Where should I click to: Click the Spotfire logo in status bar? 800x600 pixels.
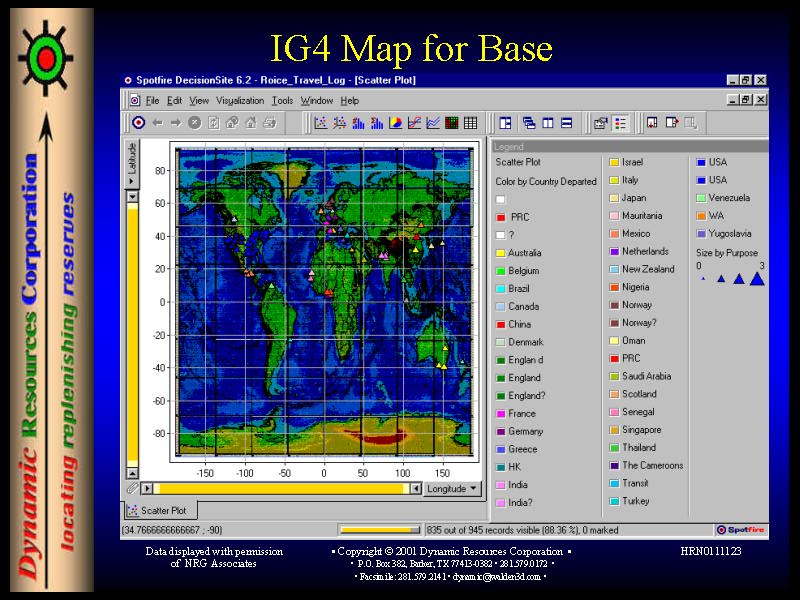coord(741,530)
